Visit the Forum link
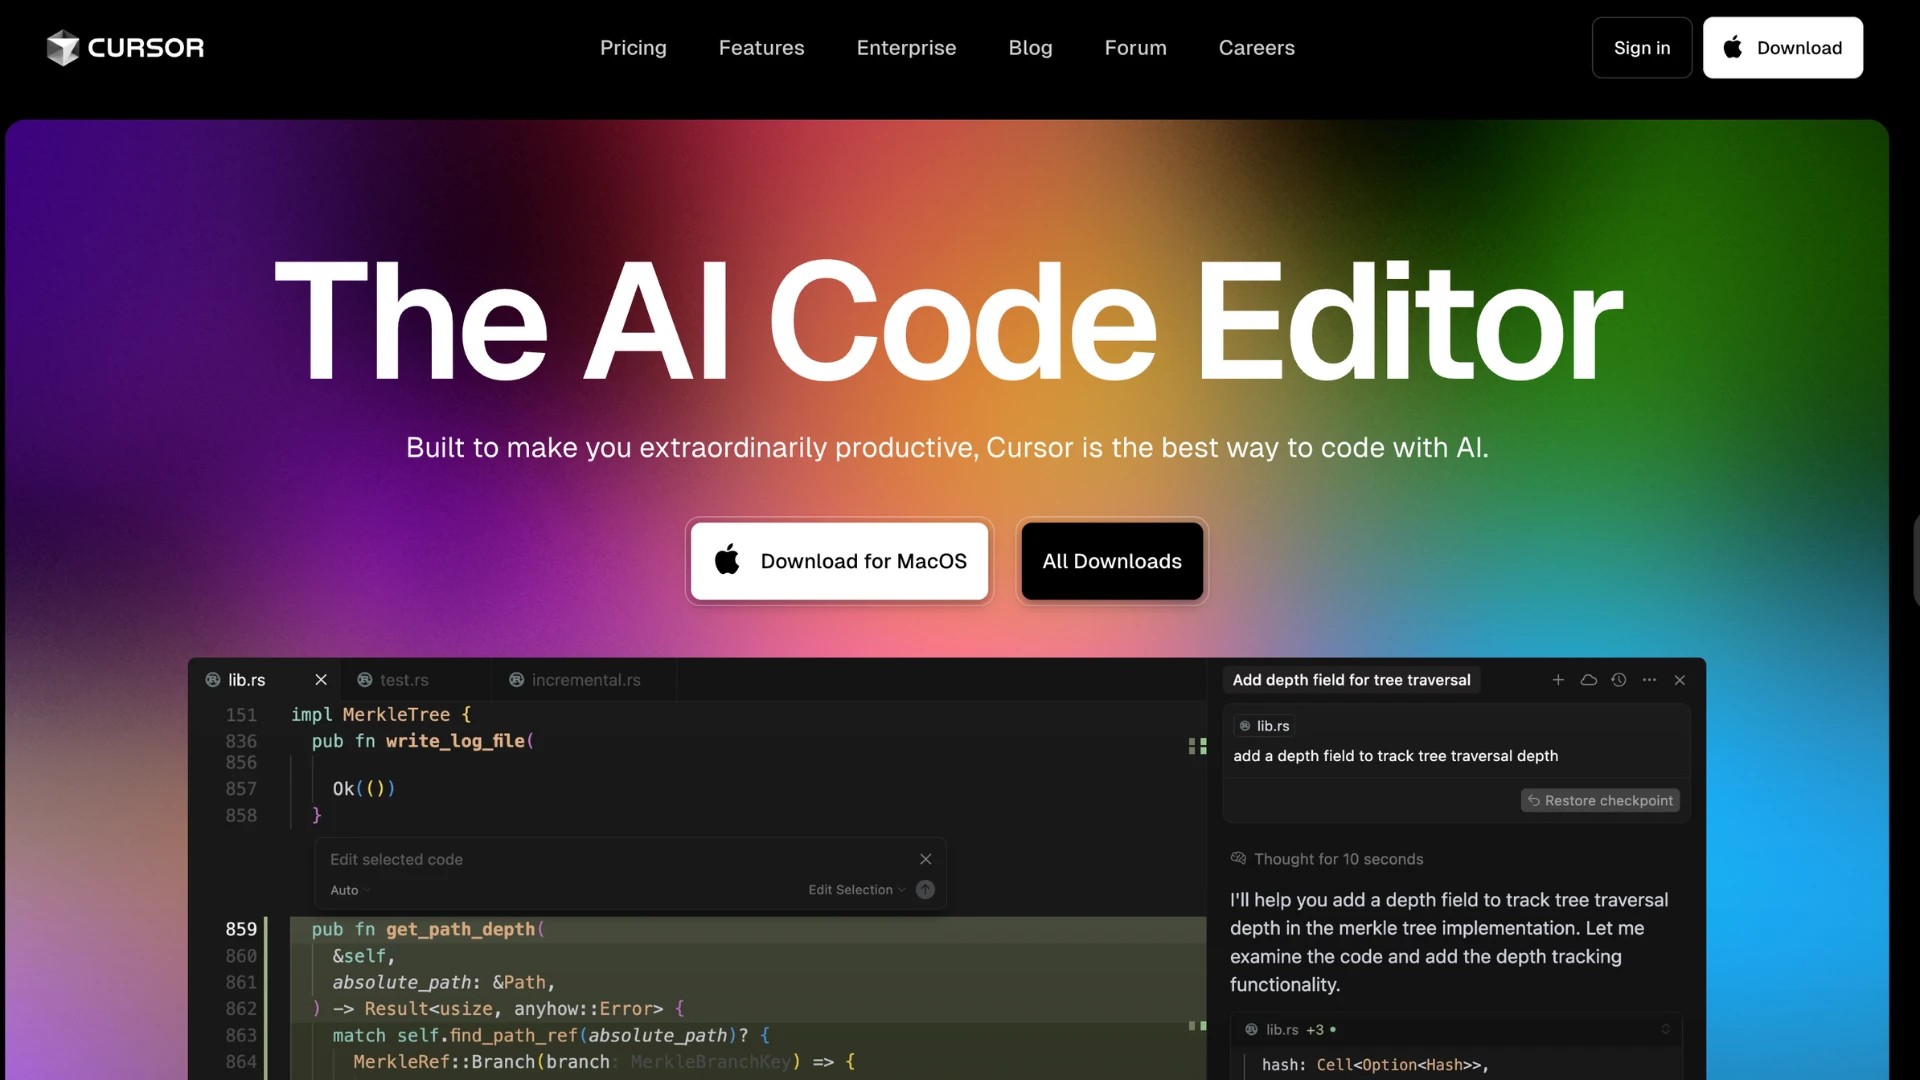The width and height of the screenshot is (1920, 1080). tap(1135, 48)
